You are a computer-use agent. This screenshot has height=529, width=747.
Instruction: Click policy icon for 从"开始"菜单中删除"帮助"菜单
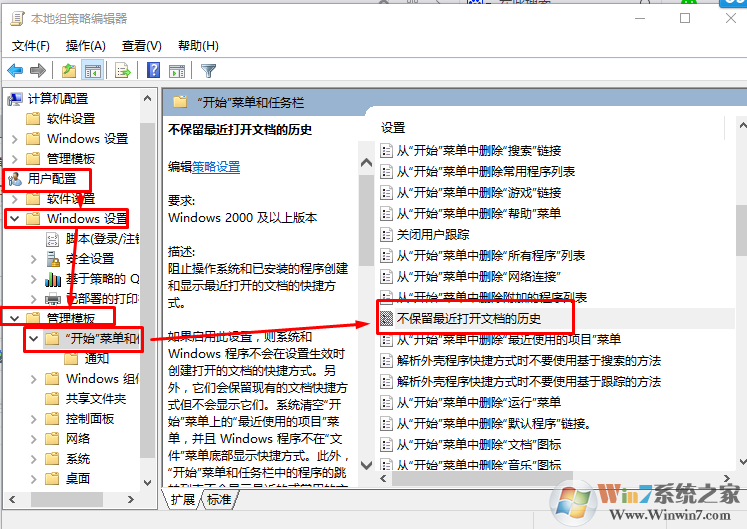click(386, 214)
